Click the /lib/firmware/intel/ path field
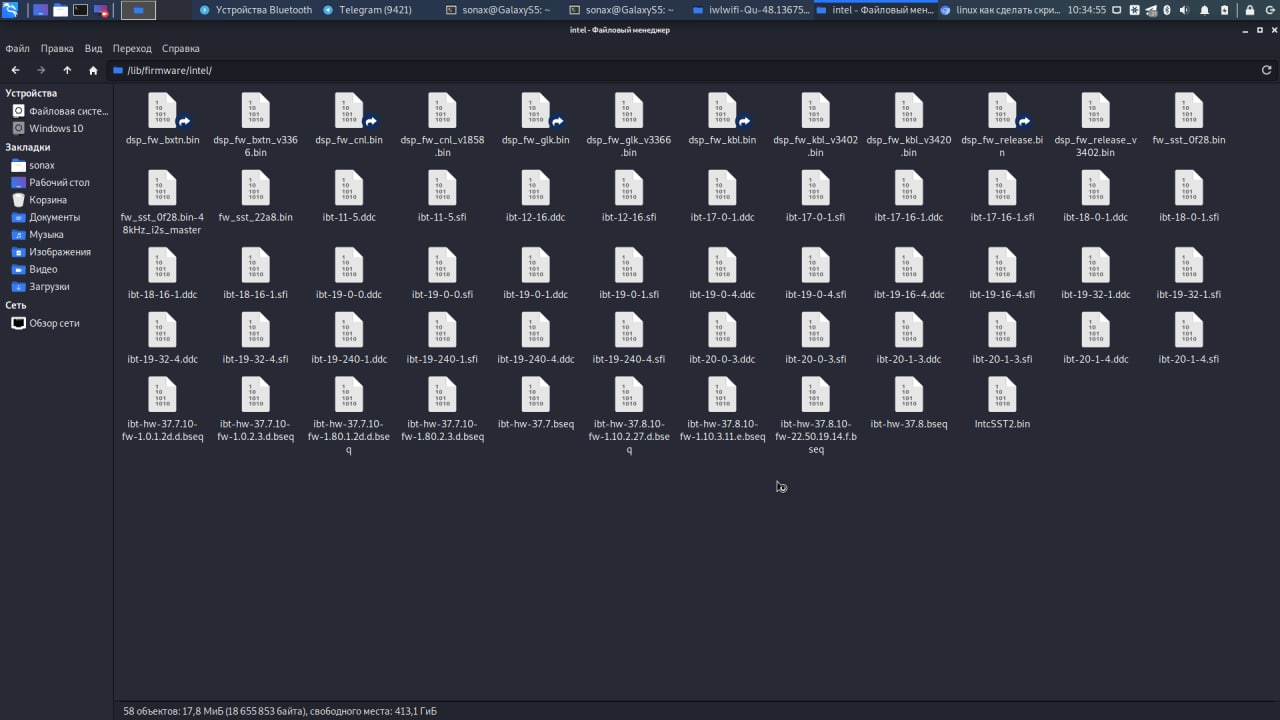Screen dimensions: 1280x720 [684, 70]
